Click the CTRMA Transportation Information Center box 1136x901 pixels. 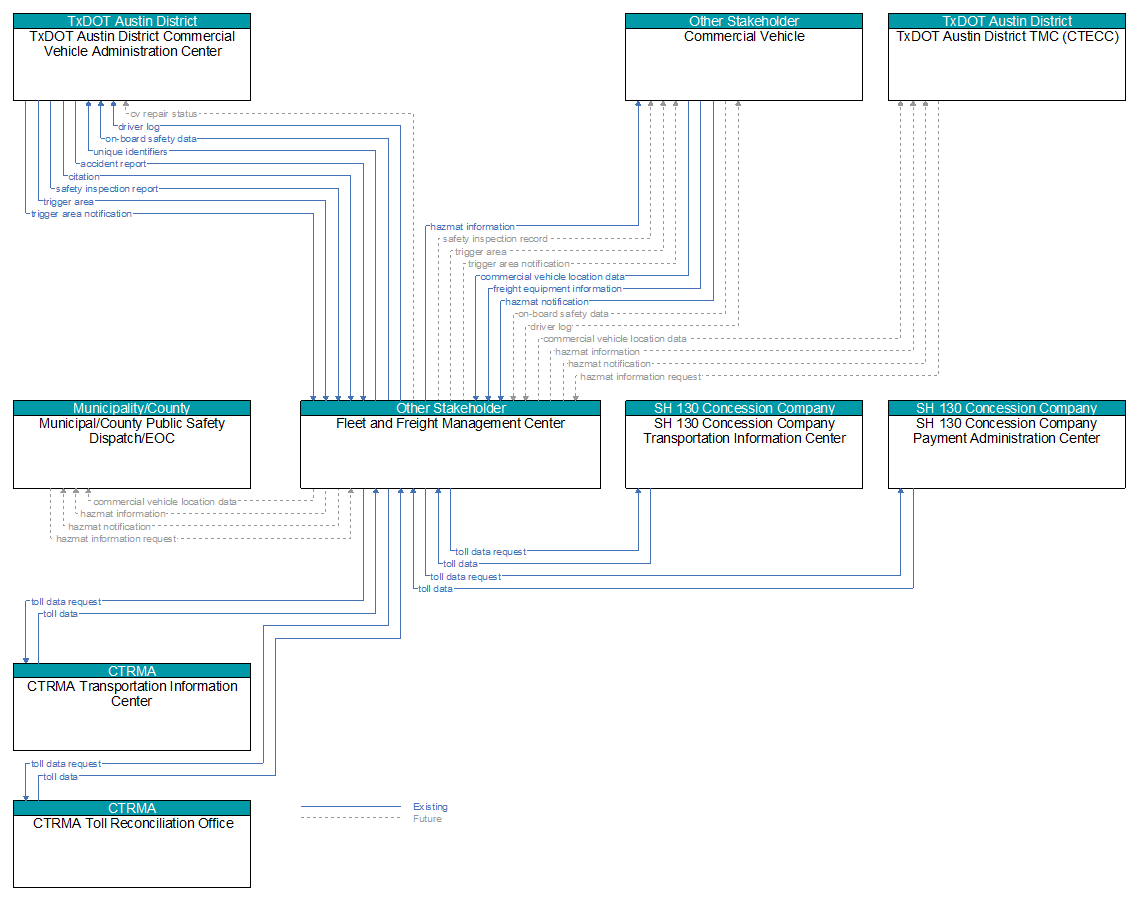pyautogui.click(x=132, y=707)
